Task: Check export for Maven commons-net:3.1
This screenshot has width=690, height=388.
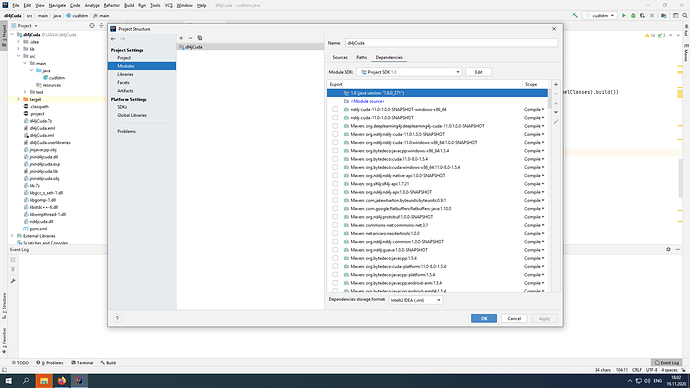Action: [x=335, y=225]
